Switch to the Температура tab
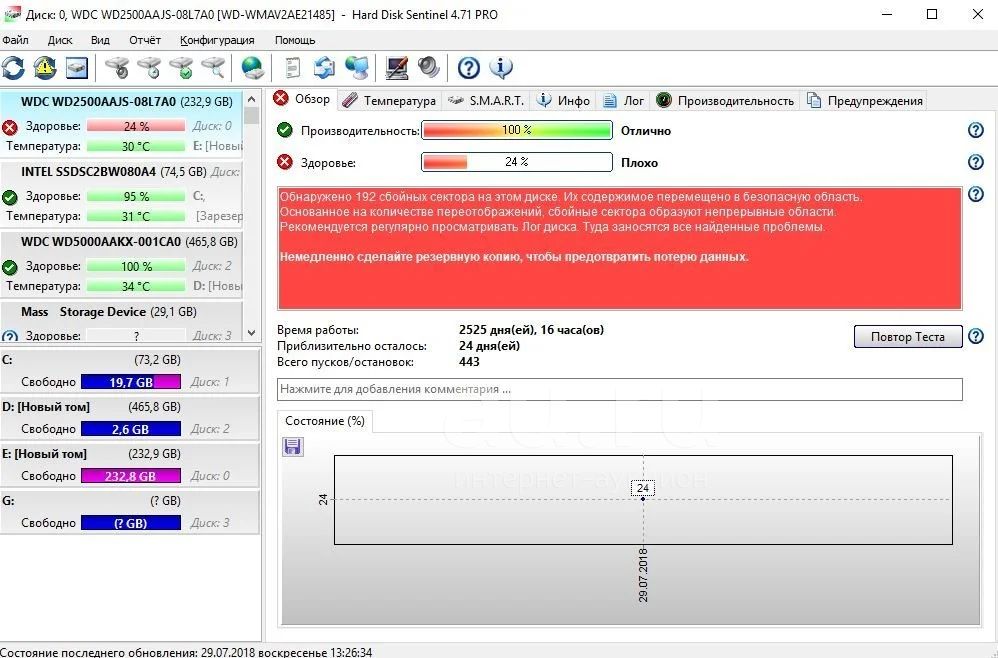The width and height of the screenshot is (998, 658). click(389, 101)
